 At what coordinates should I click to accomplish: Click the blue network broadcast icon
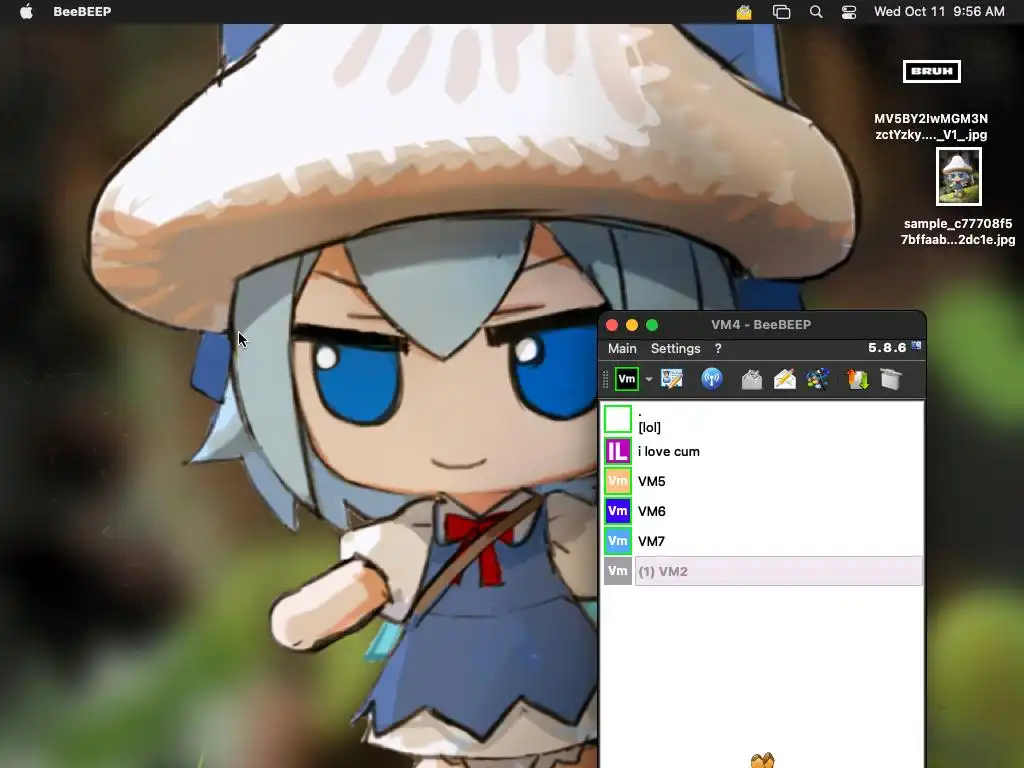(712, 379)
